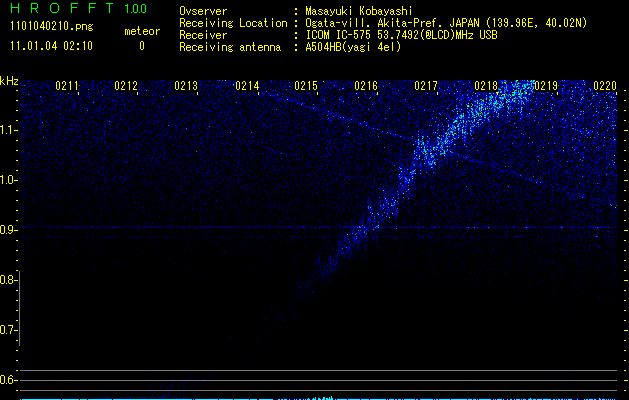Click the 0212 time marker
This screenshot has height=400, width=629.
[126, 86]
